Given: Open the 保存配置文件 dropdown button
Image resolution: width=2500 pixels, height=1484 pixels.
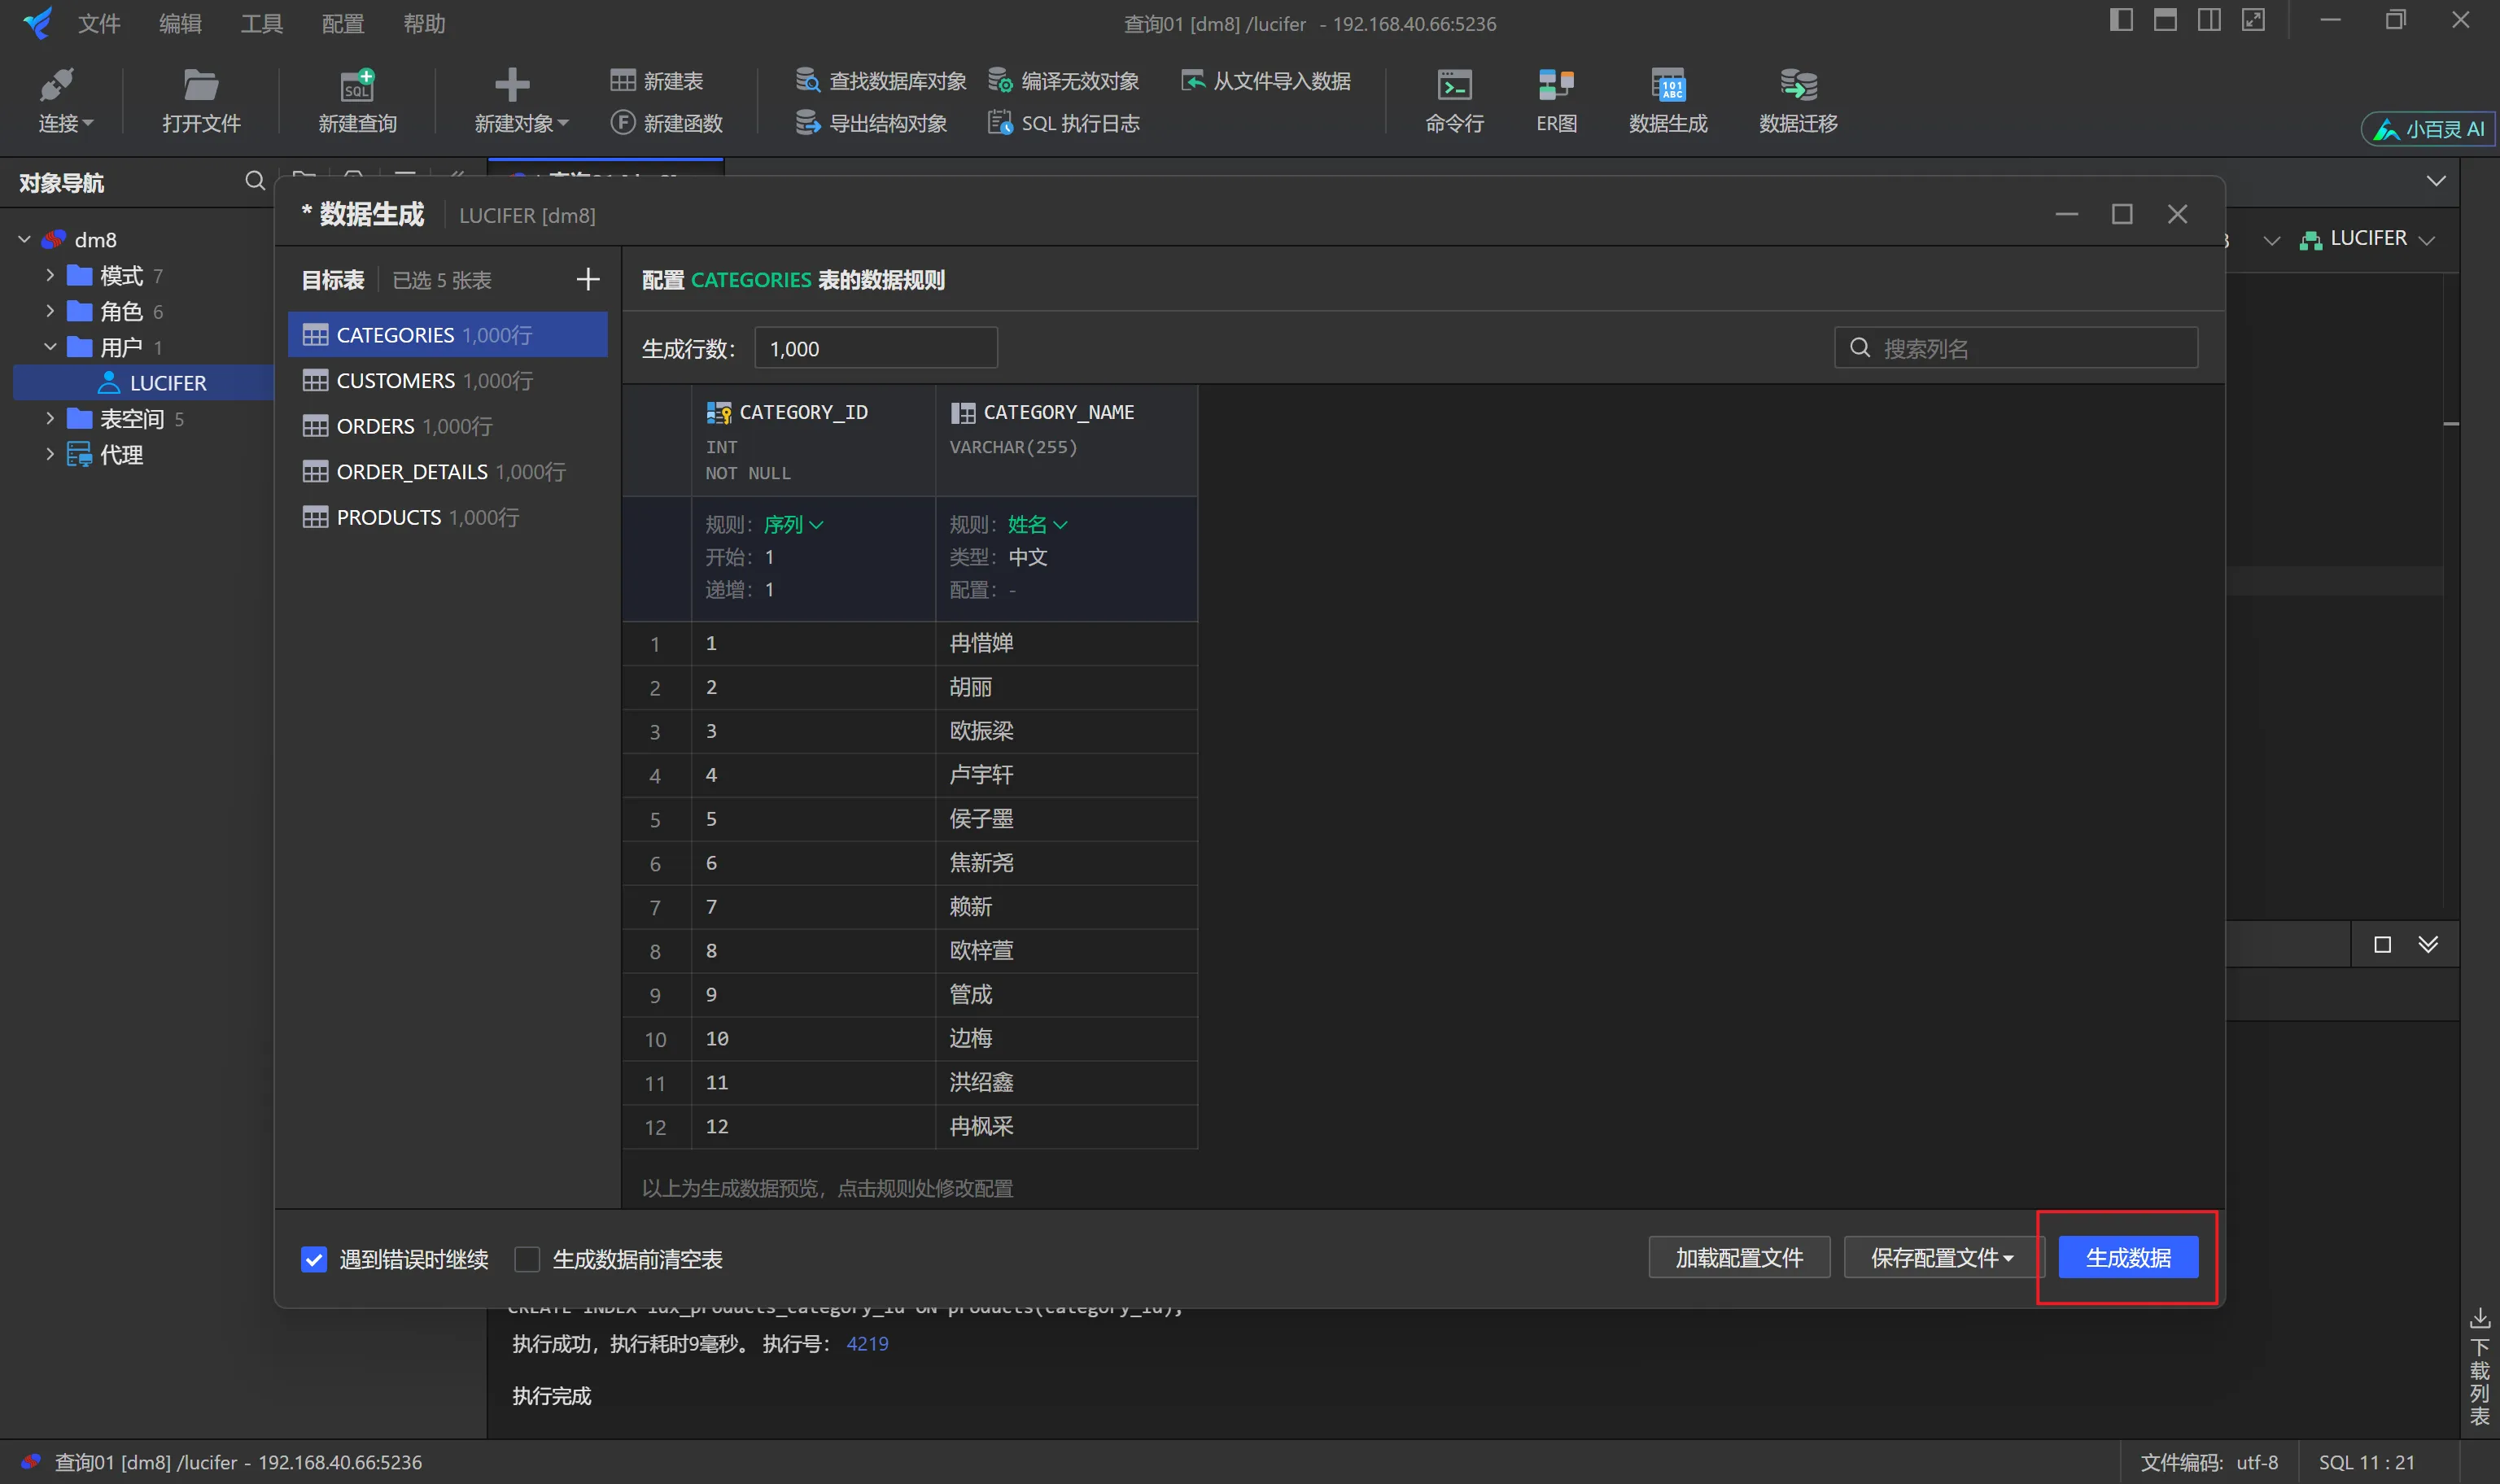Looking at the screenshot, I should (1940, 1258).
